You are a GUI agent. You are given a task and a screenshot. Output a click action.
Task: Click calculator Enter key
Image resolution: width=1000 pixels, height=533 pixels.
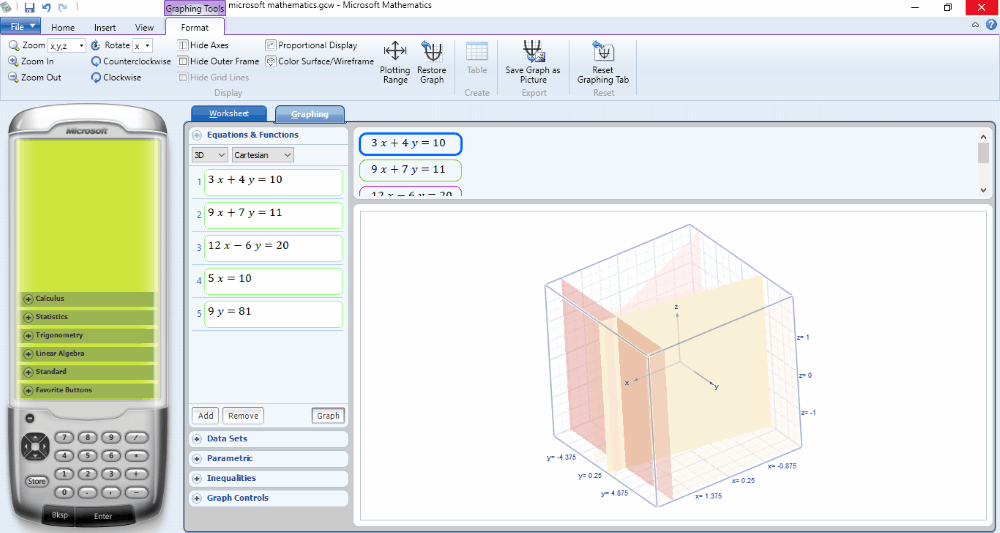tap(103, 516)
